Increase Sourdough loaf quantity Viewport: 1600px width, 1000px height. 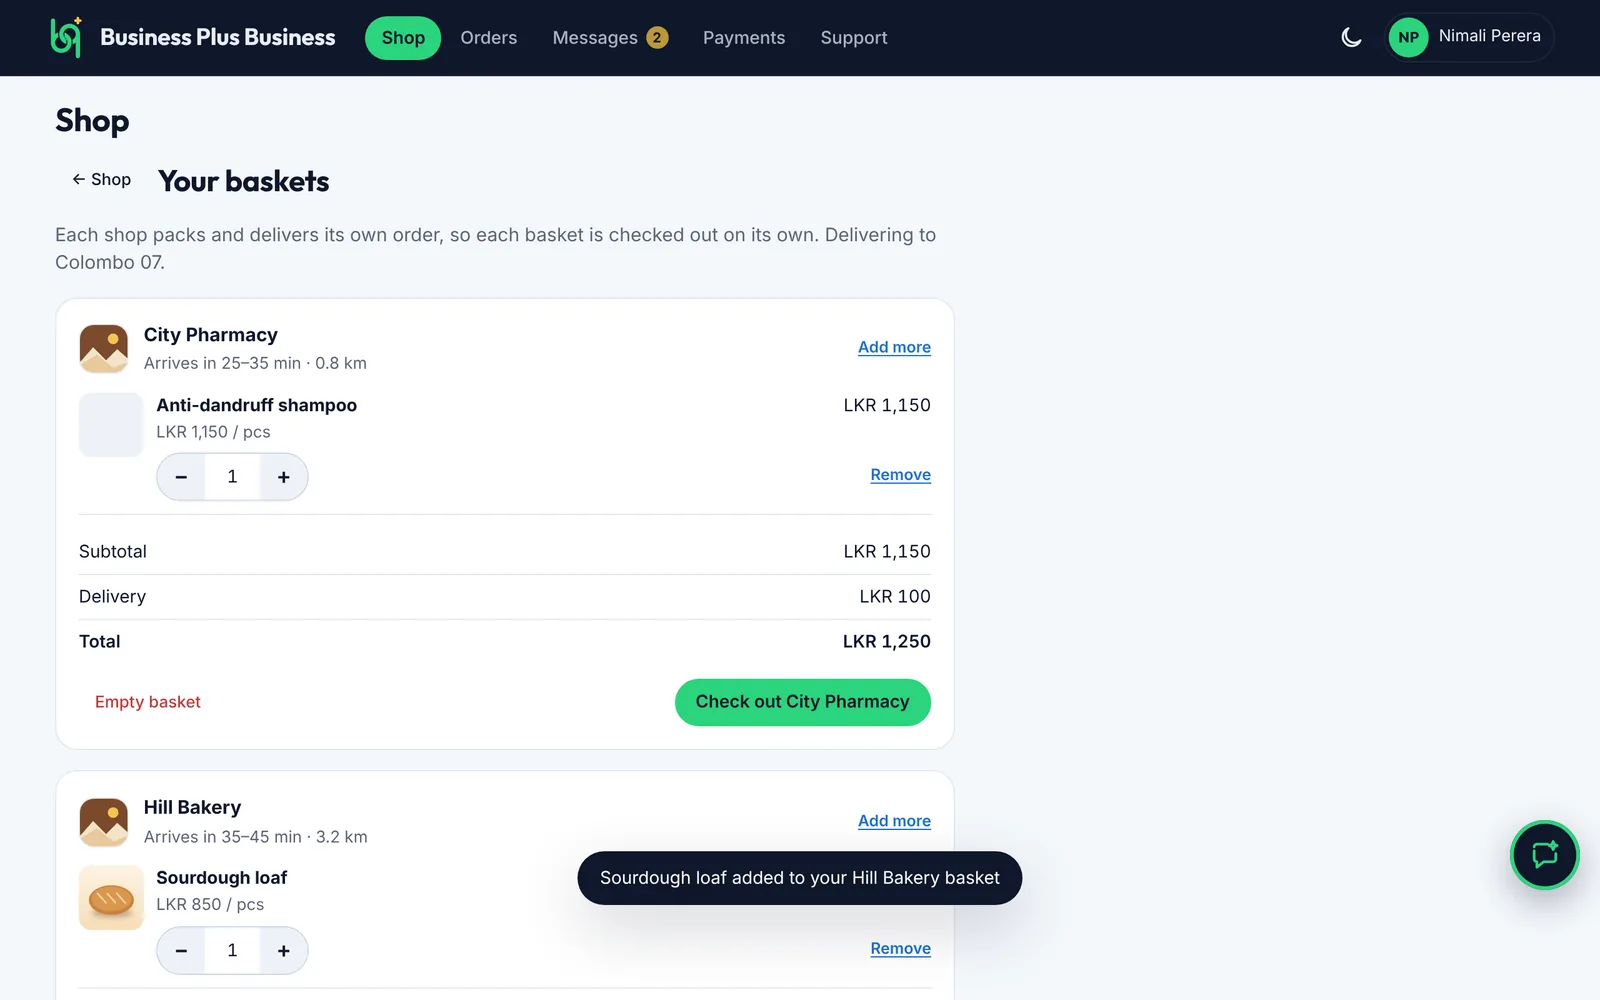[x=284, y=951]
